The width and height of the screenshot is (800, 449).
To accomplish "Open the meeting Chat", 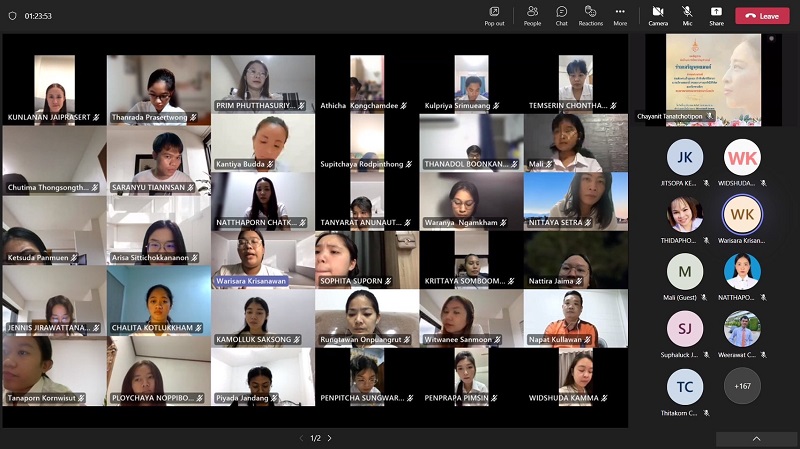I will (562, 15).
